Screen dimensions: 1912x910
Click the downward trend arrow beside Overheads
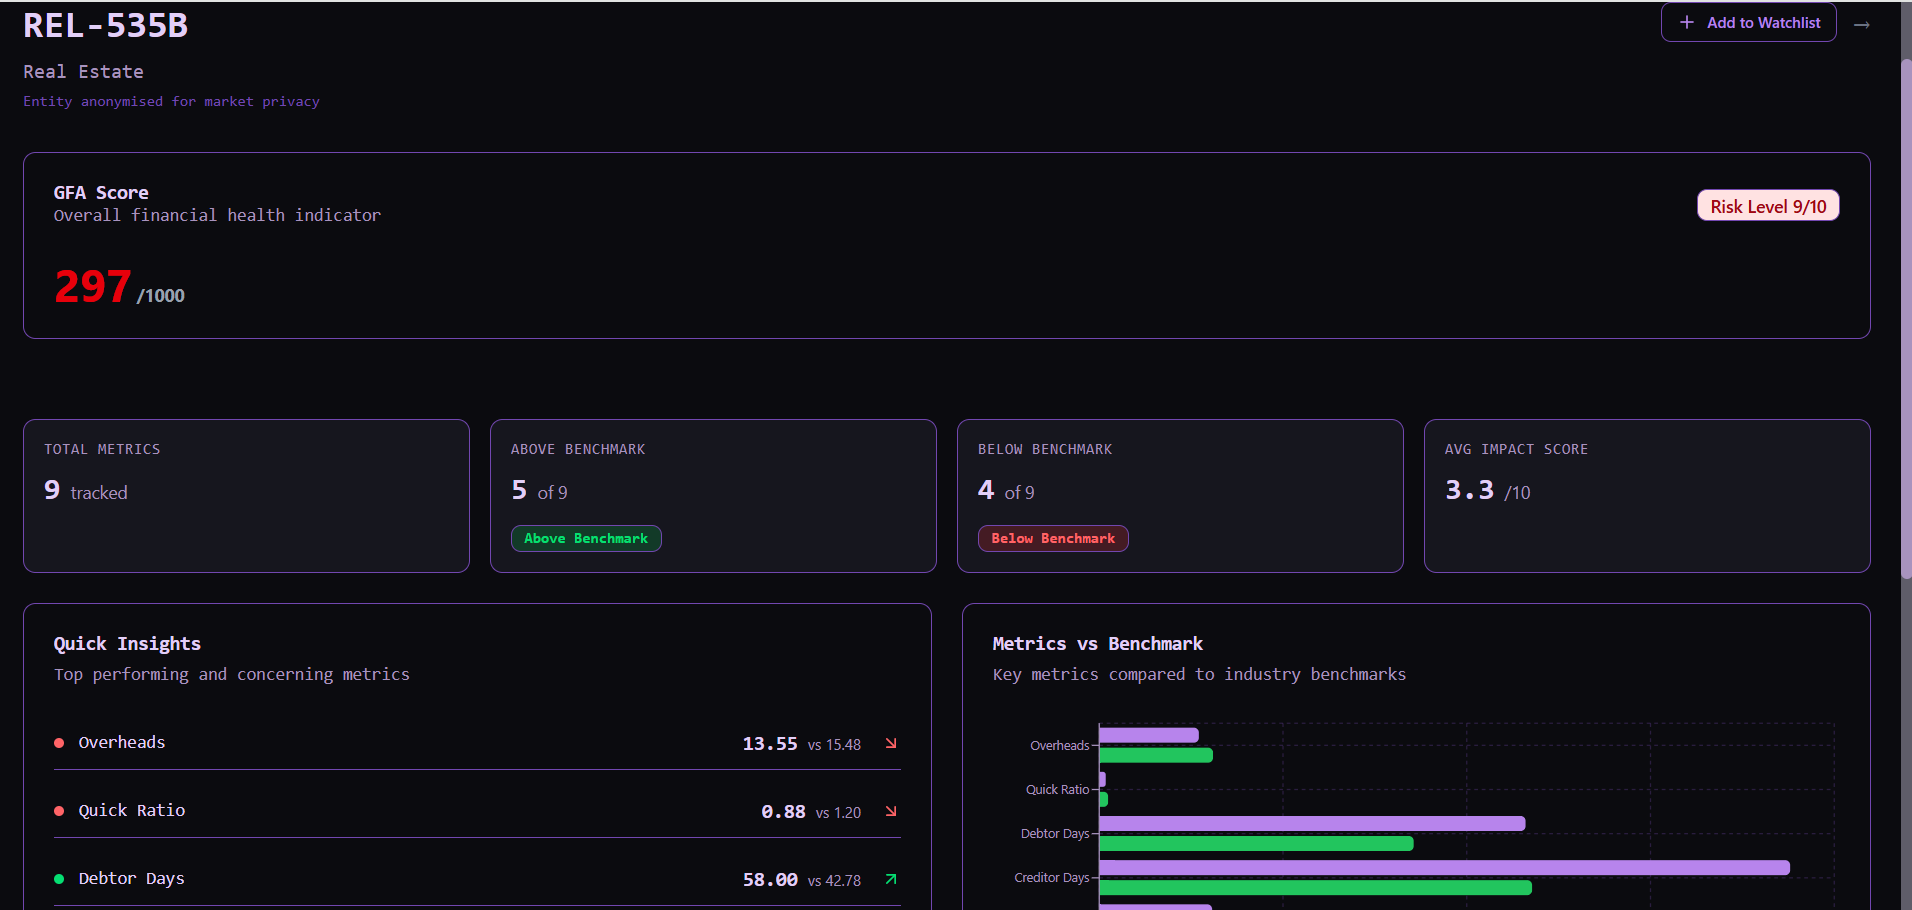tap(889, 744)
